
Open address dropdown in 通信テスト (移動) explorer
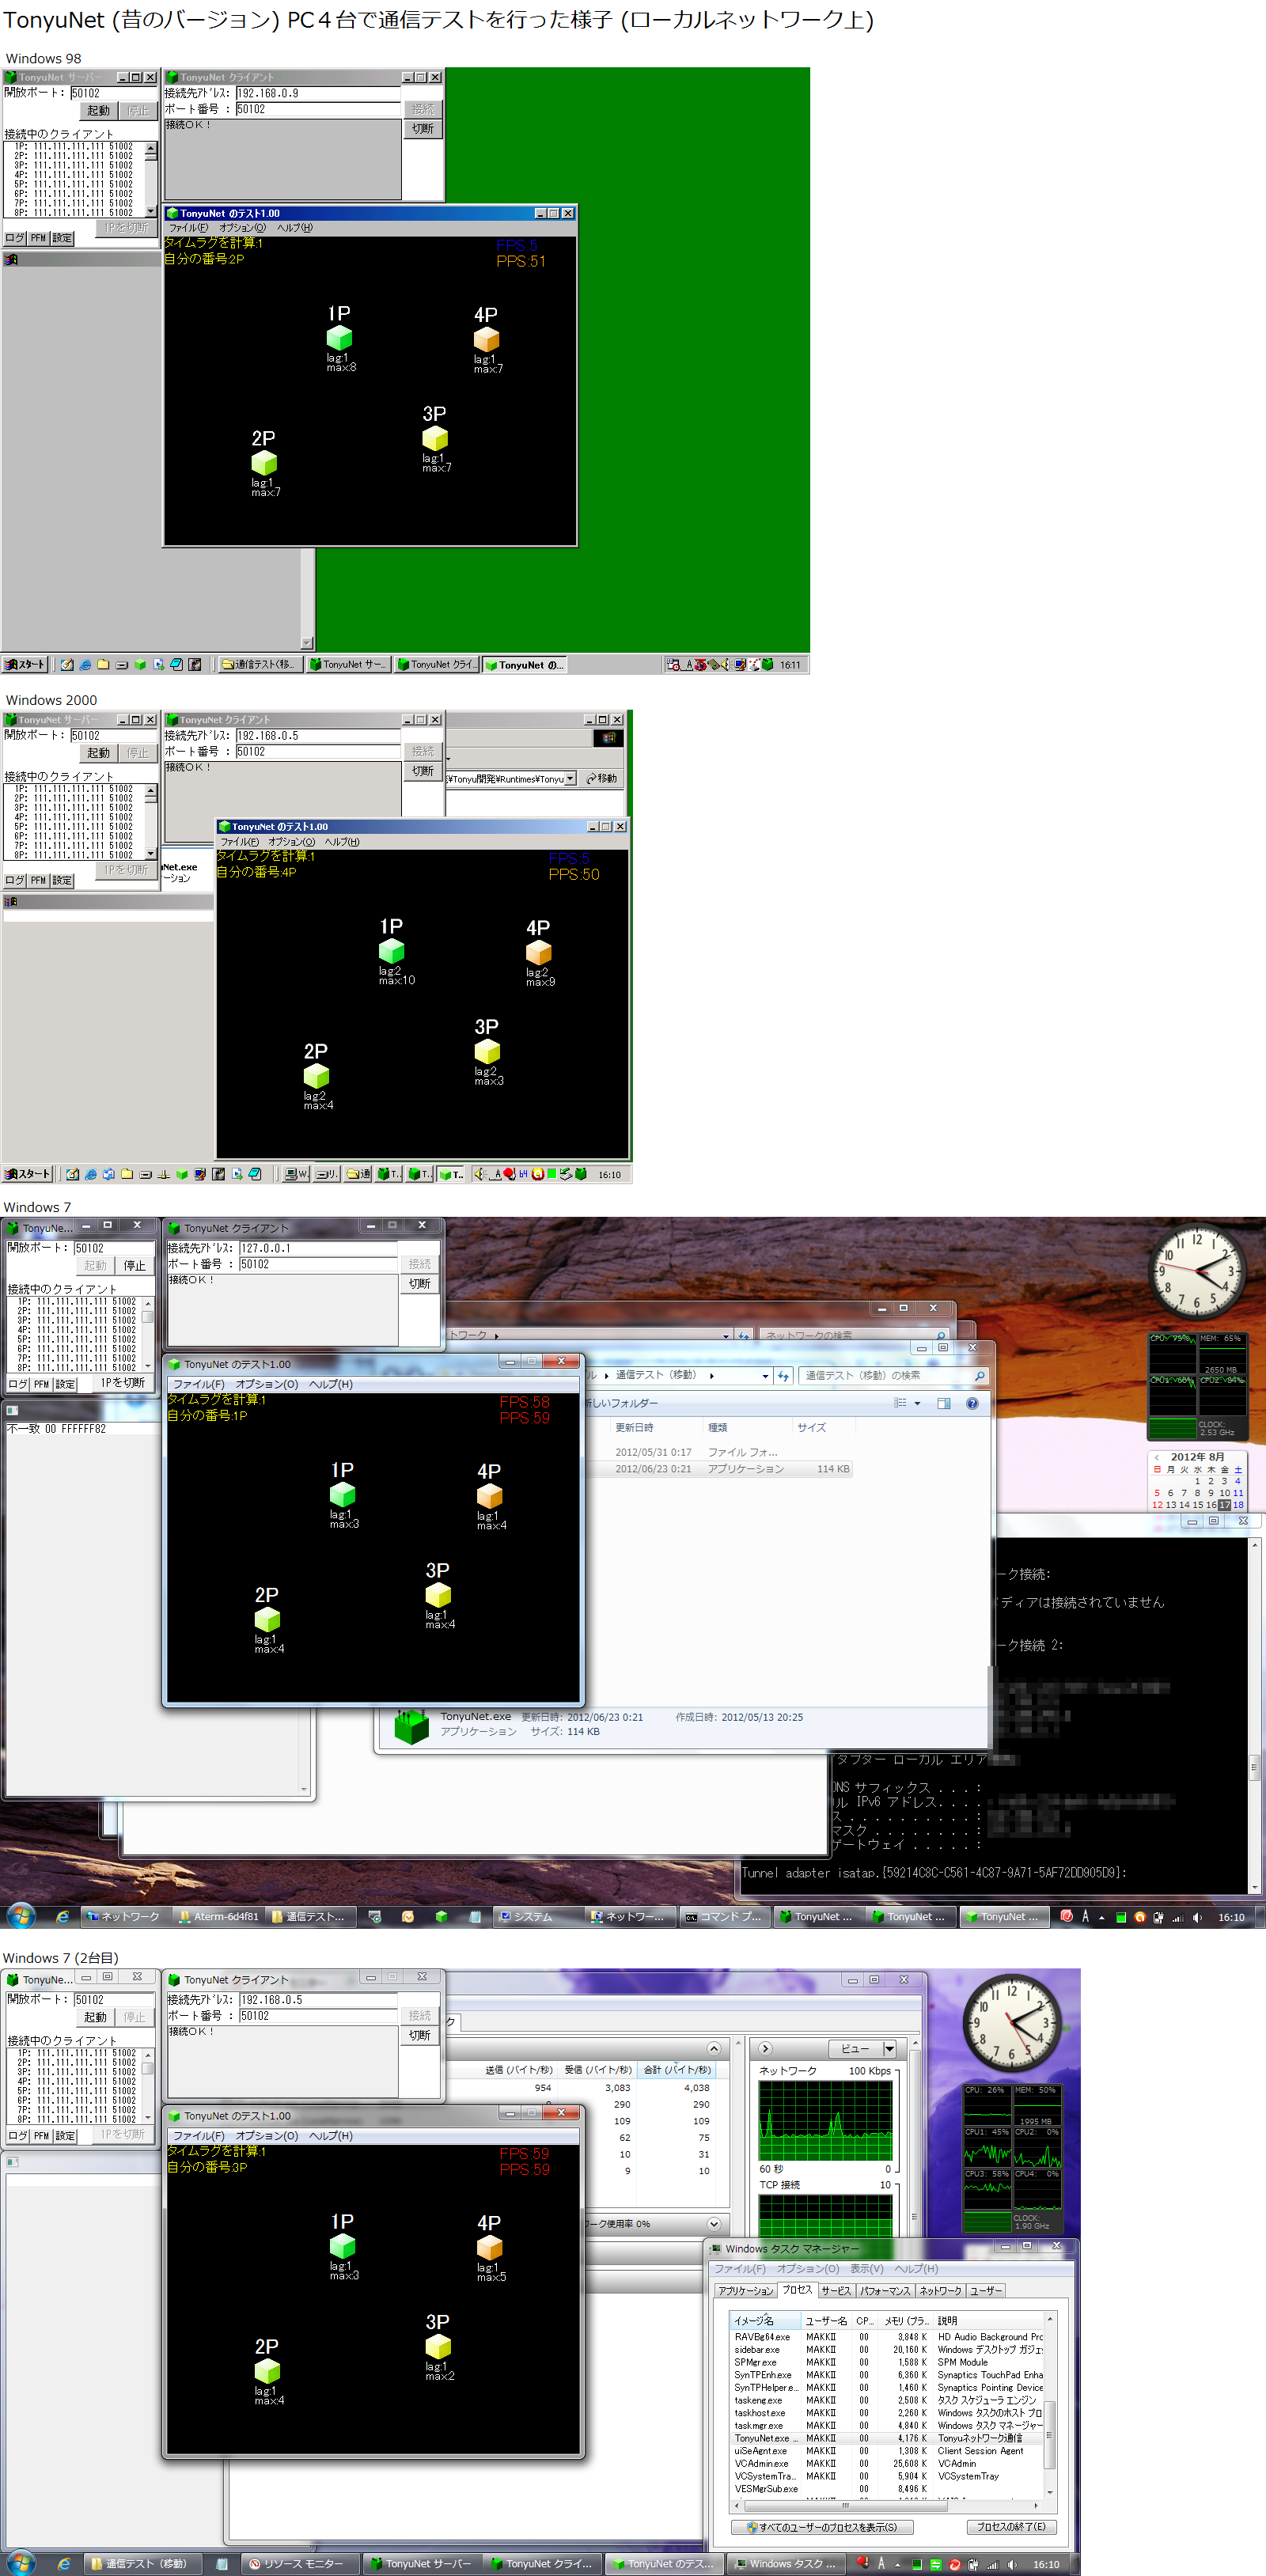point(765,1376)
